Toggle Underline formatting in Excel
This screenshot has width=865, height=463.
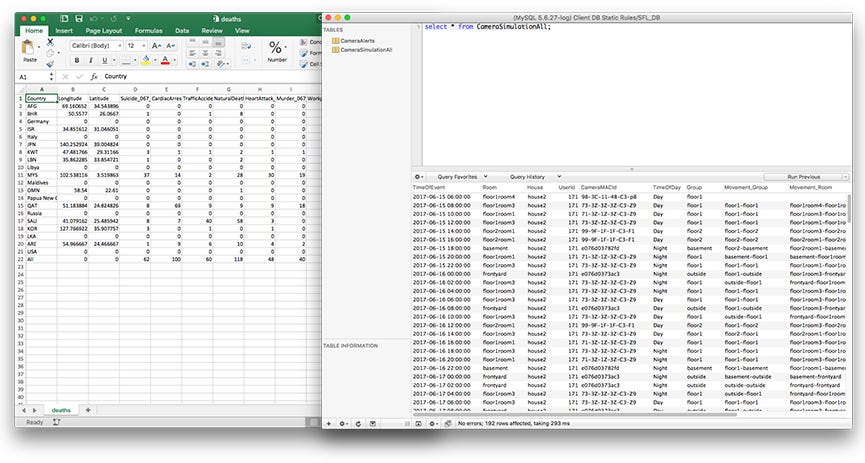104,60
